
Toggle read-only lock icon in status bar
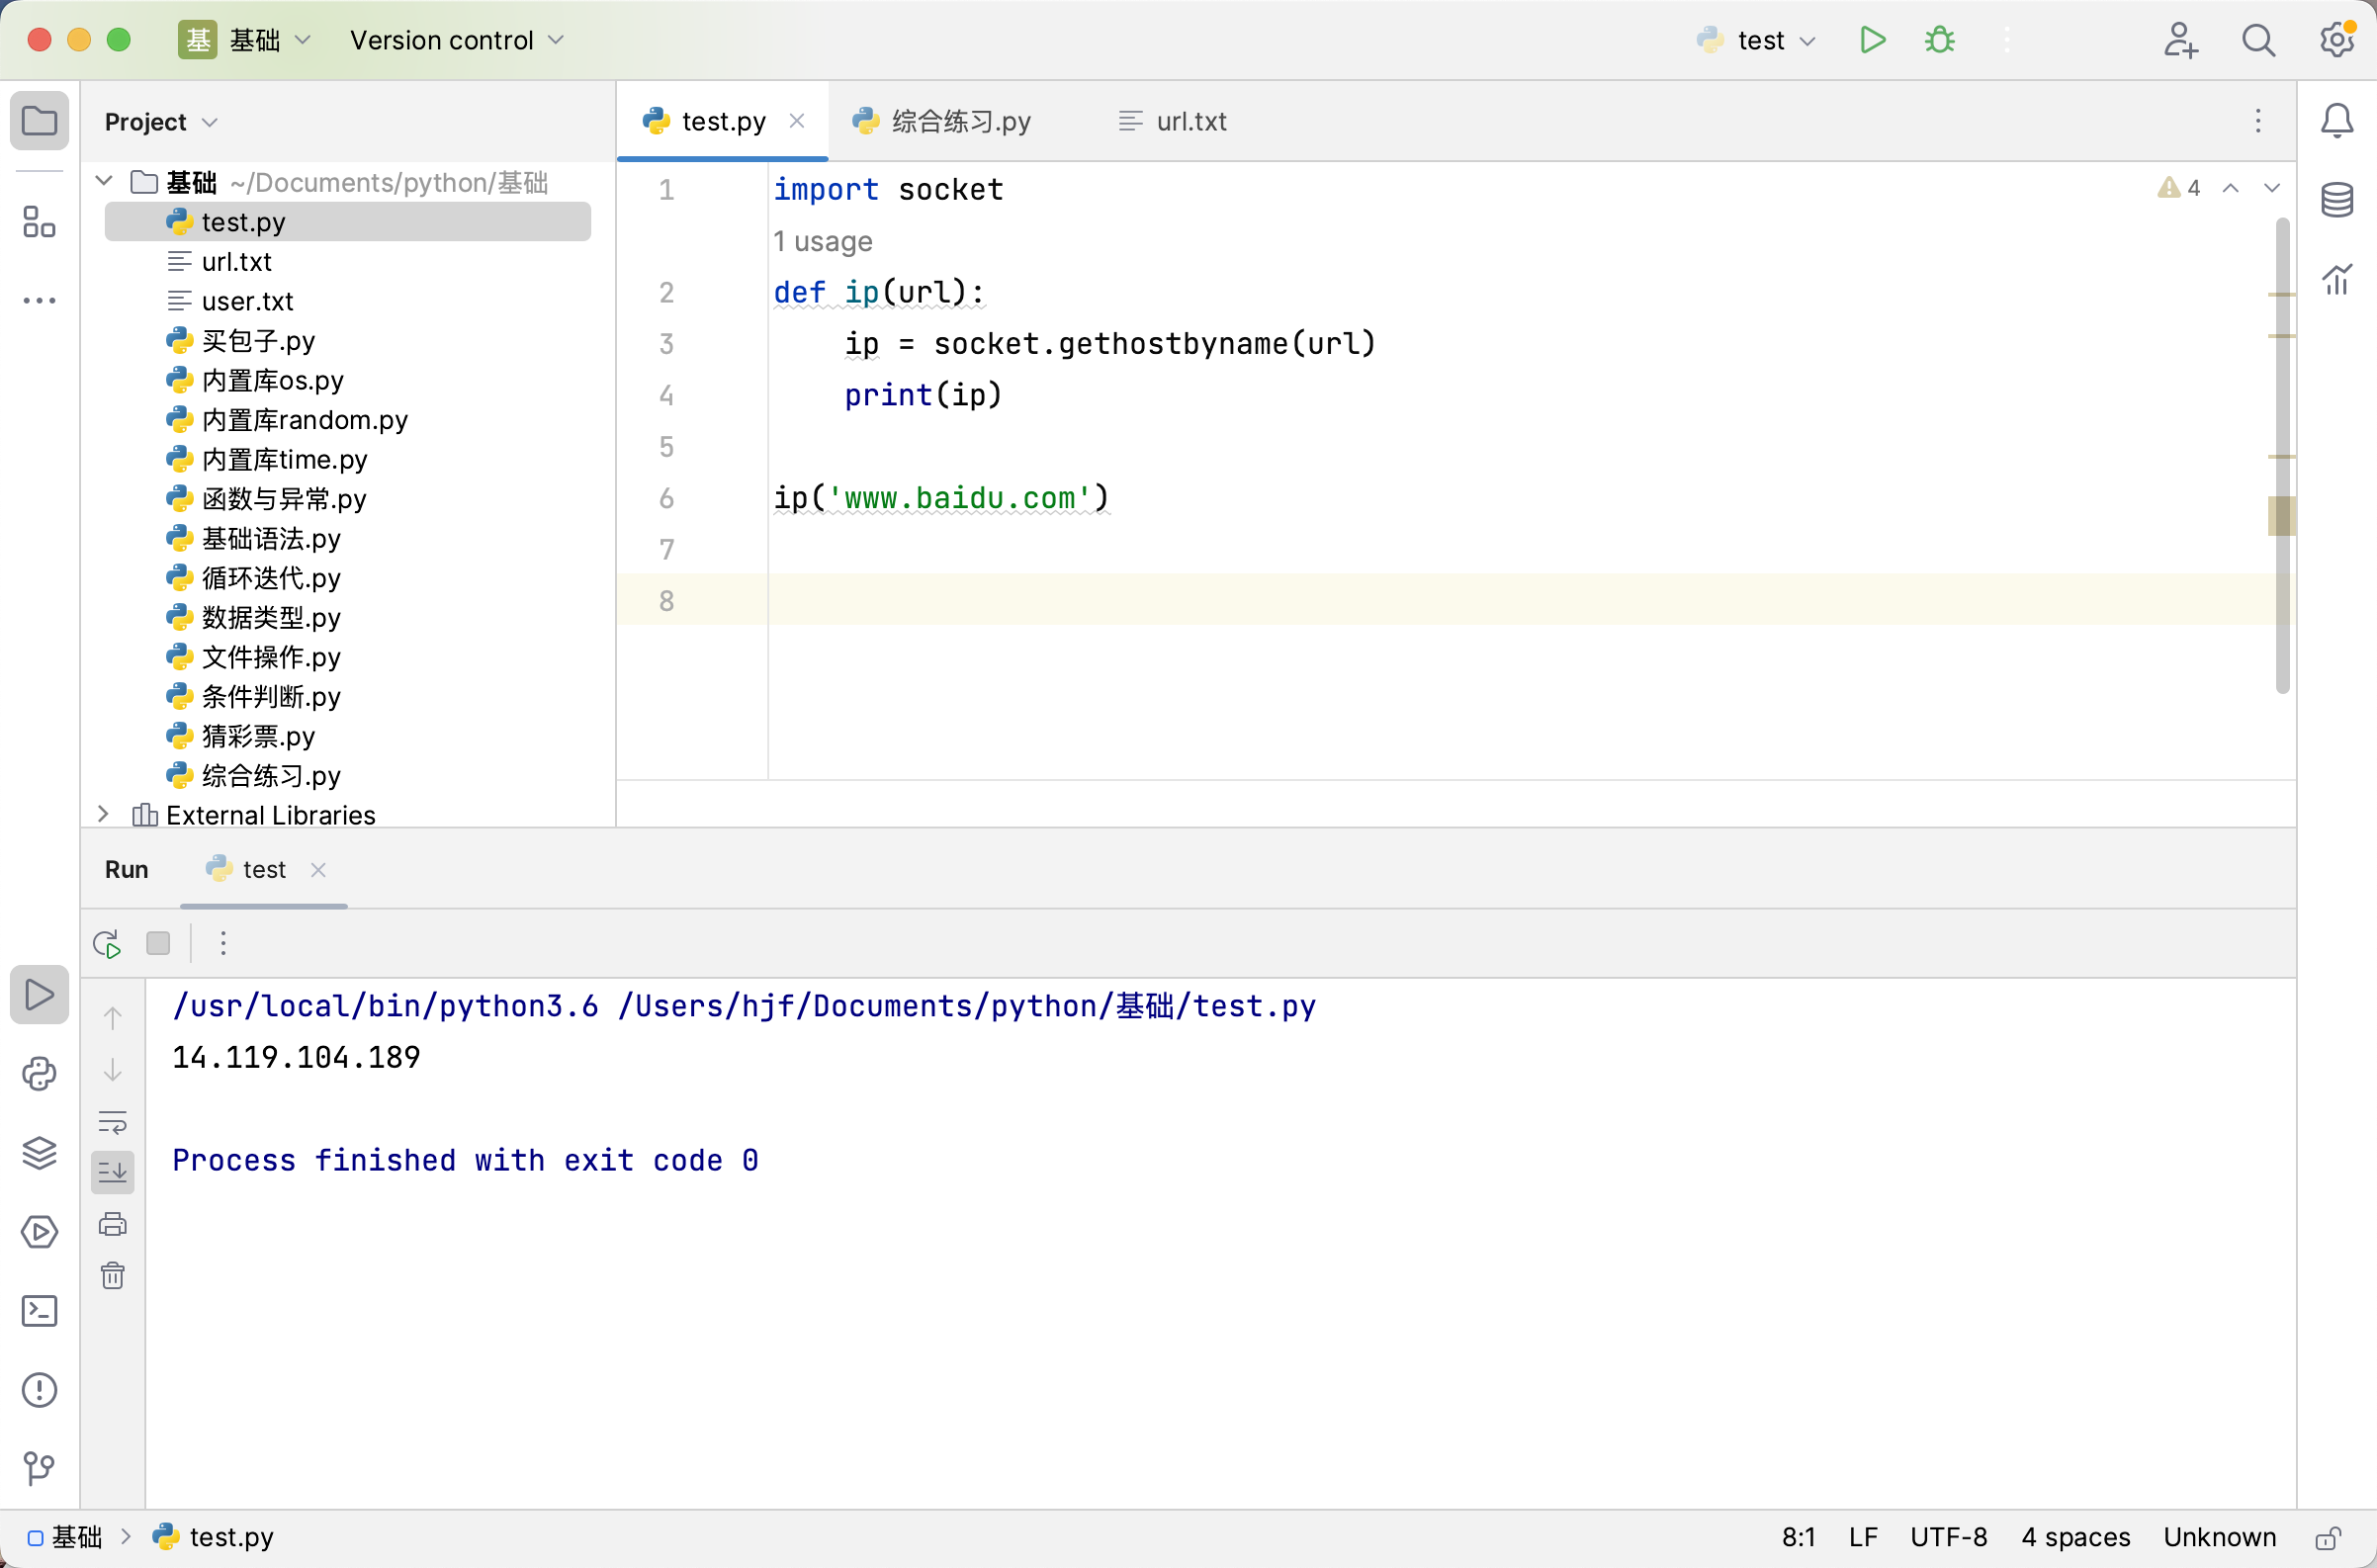2328,1537
